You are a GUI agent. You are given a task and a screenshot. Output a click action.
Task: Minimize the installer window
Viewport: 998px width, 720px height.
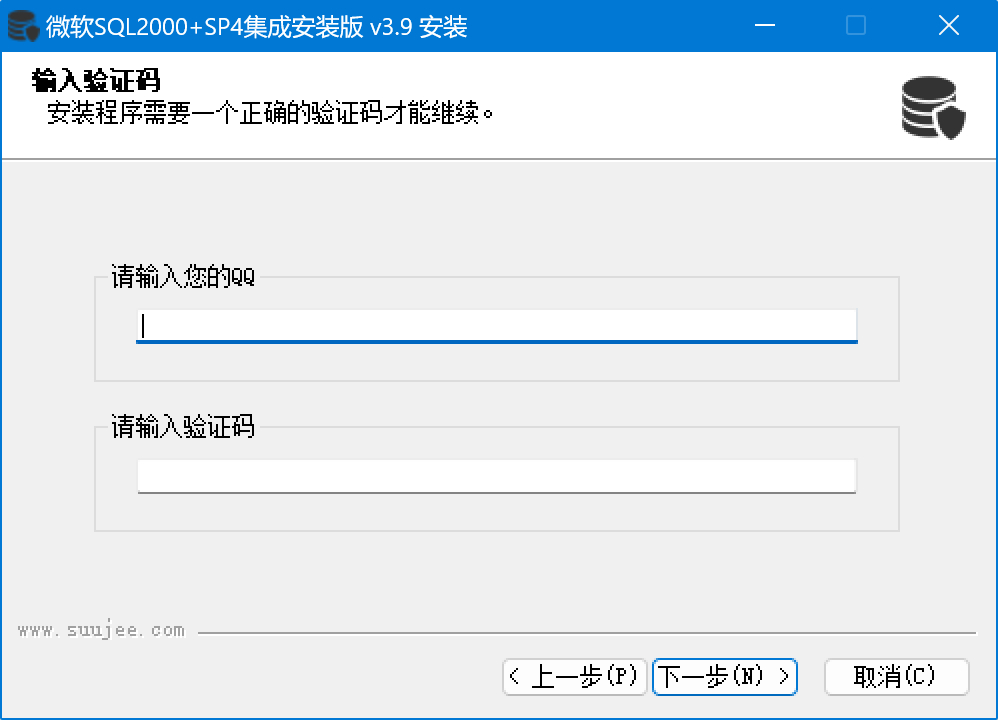[764, 25]
